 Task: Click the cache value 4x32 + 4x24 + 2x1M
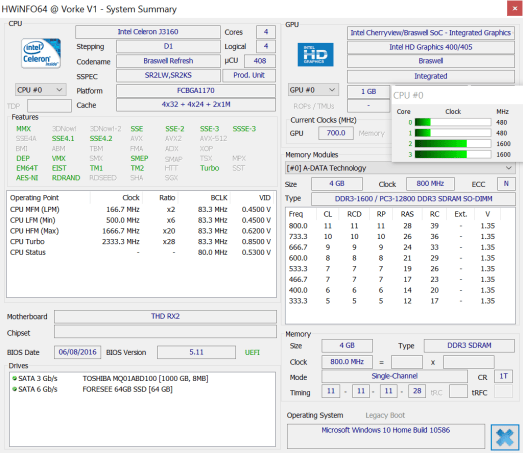coord(196,104)
